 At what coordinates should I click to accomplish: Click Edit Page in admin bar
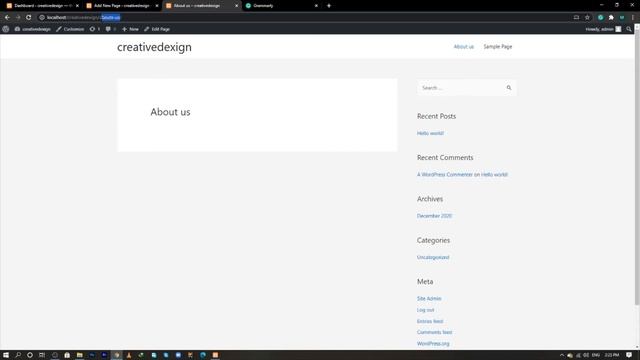(x=157, y=29)
